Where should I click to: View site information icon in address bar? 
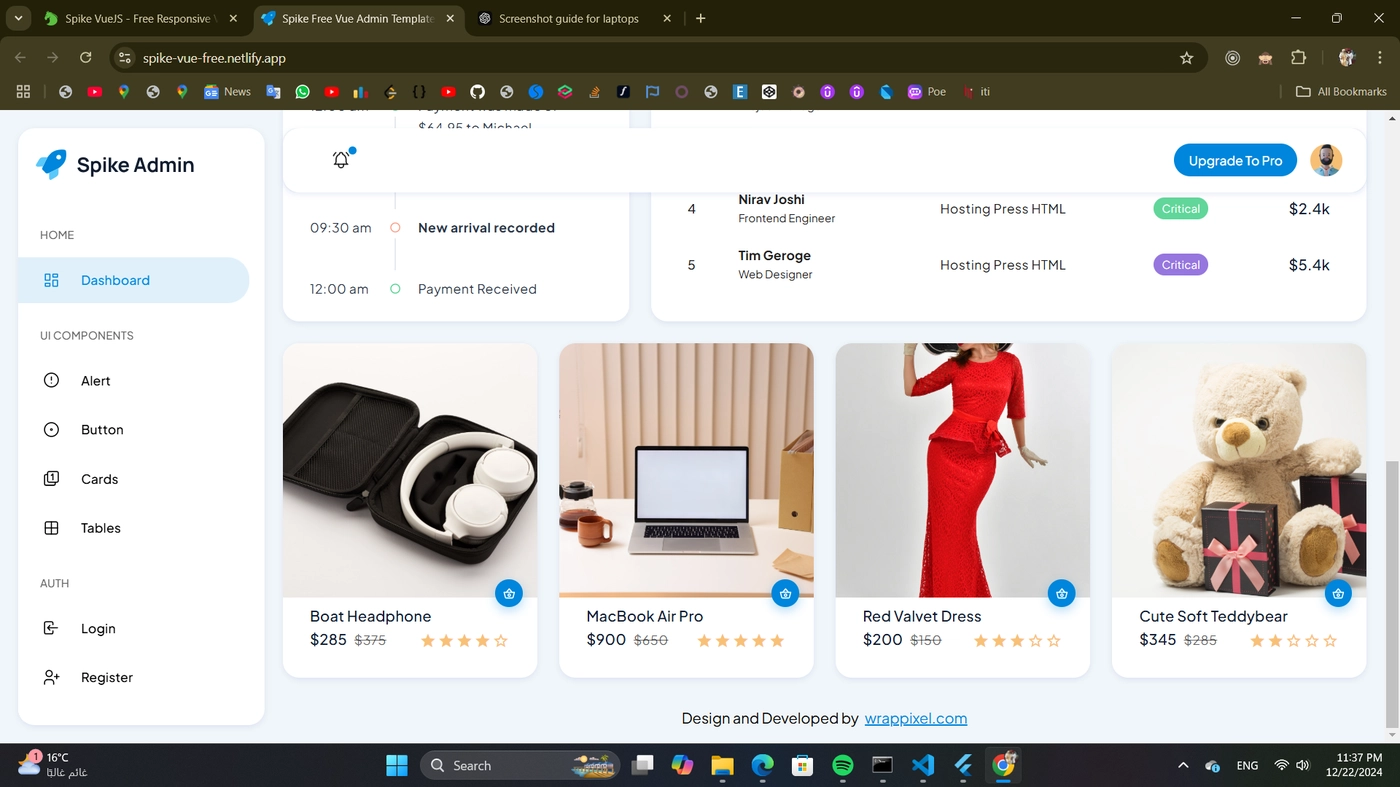pyautogui.click(x=124, y=58)
